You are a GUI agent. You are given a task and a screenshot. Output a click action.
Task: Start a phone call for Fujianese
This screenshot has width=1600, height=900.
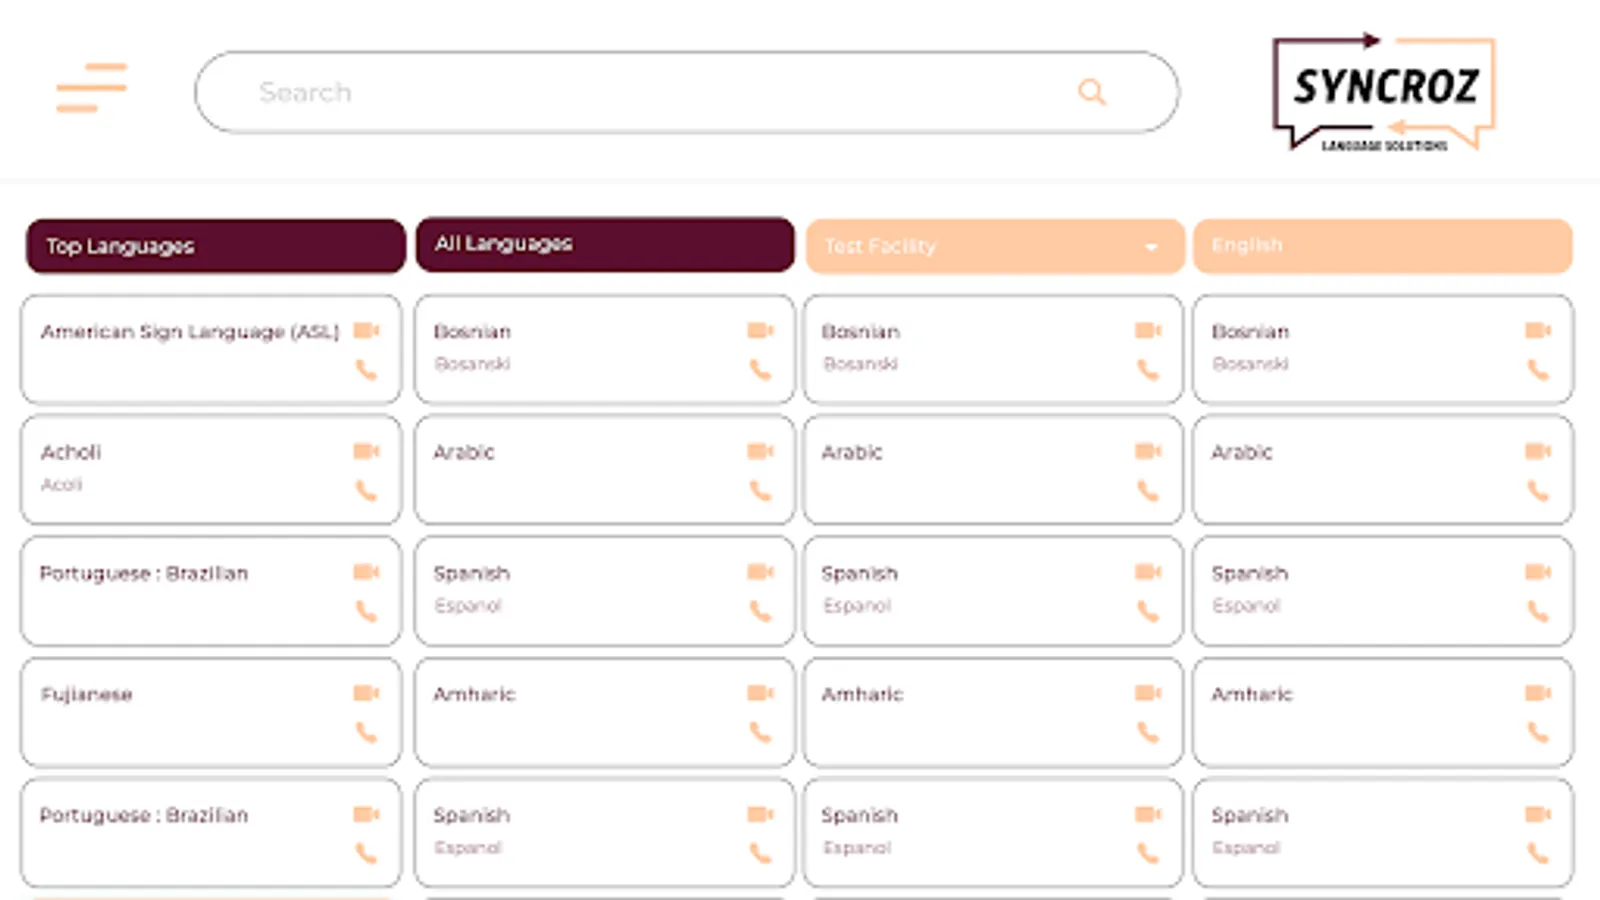(x=366, y=733)
